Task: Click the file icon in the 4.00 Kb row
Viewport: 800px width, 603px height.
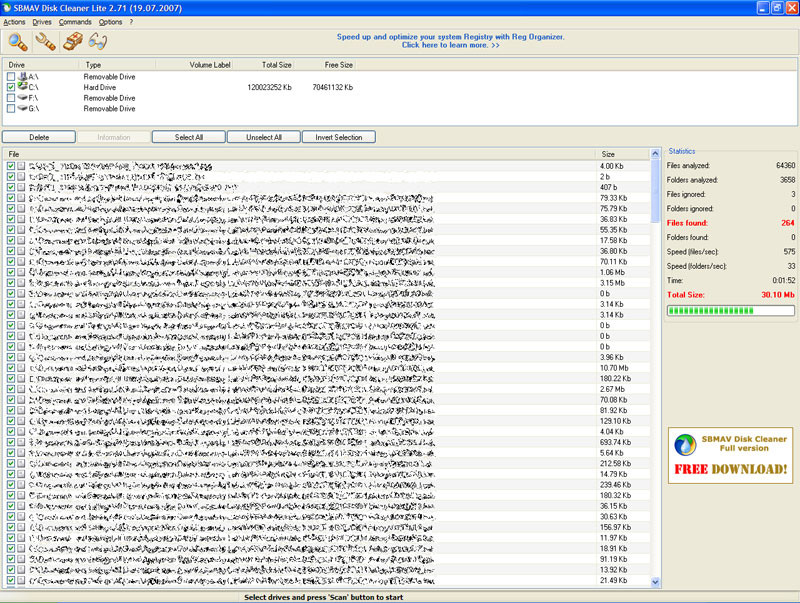Action: click(21, 166)
